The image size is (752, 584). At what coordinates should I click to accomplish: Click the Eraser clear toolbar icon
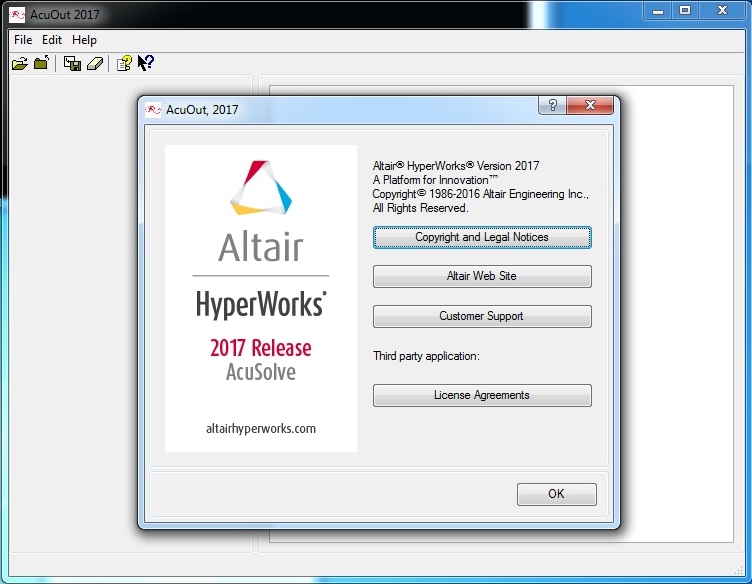tap(95, 63)
